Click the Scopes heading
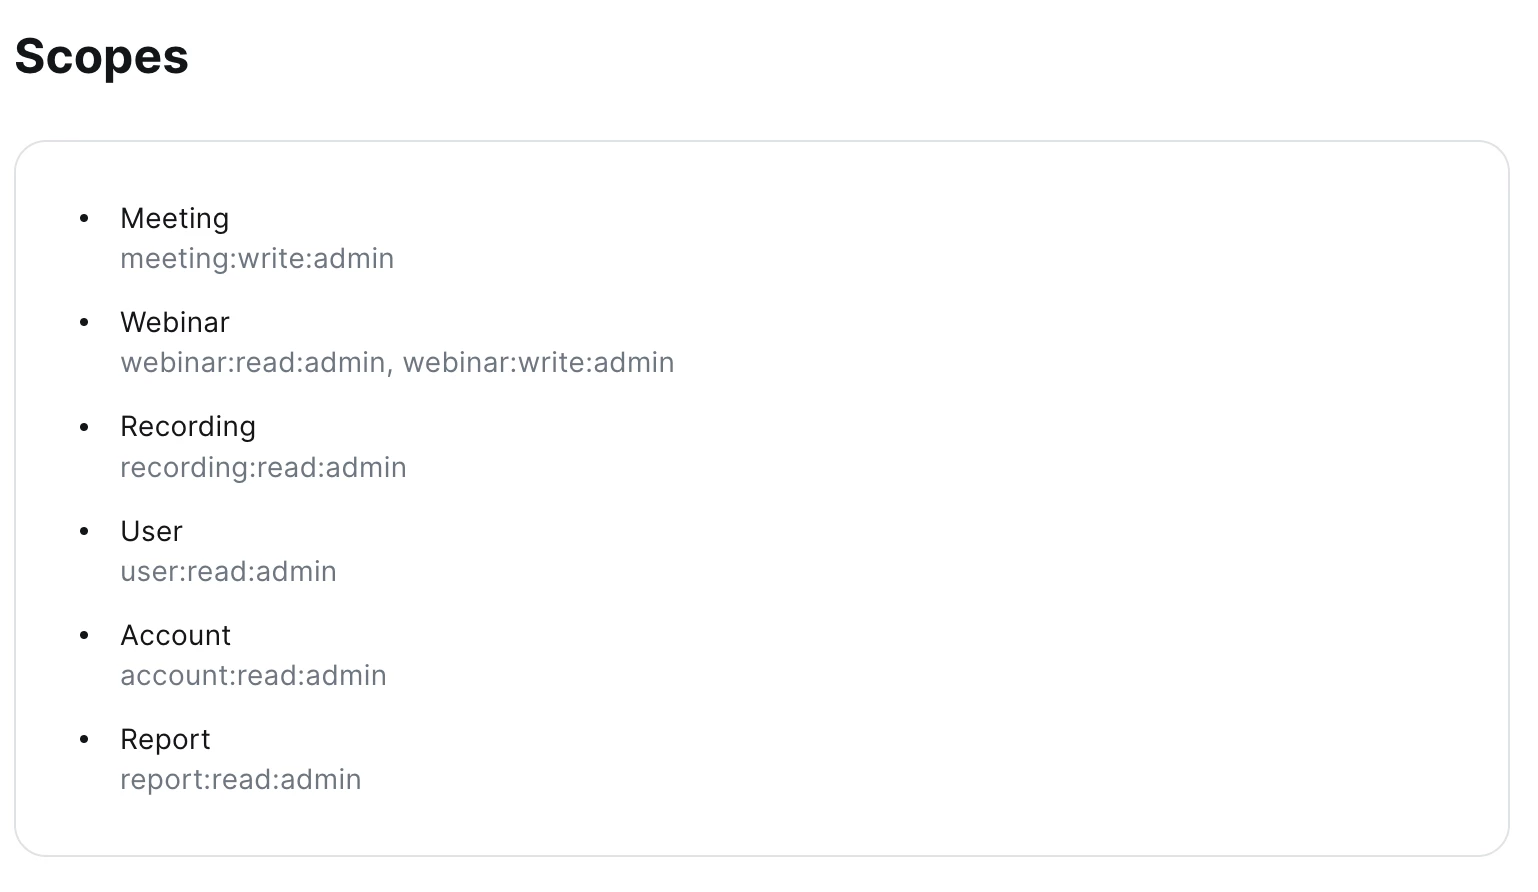 (101, 56)
